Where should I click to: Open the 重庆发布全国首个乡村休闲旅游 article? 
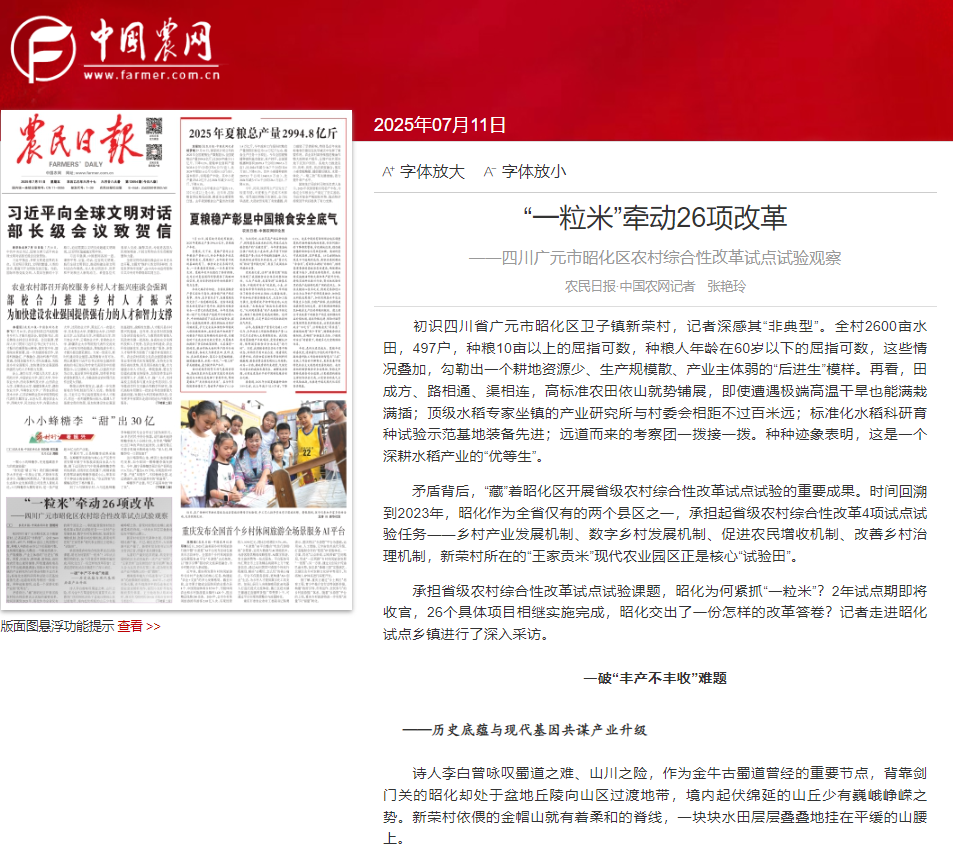coord(264,530)
